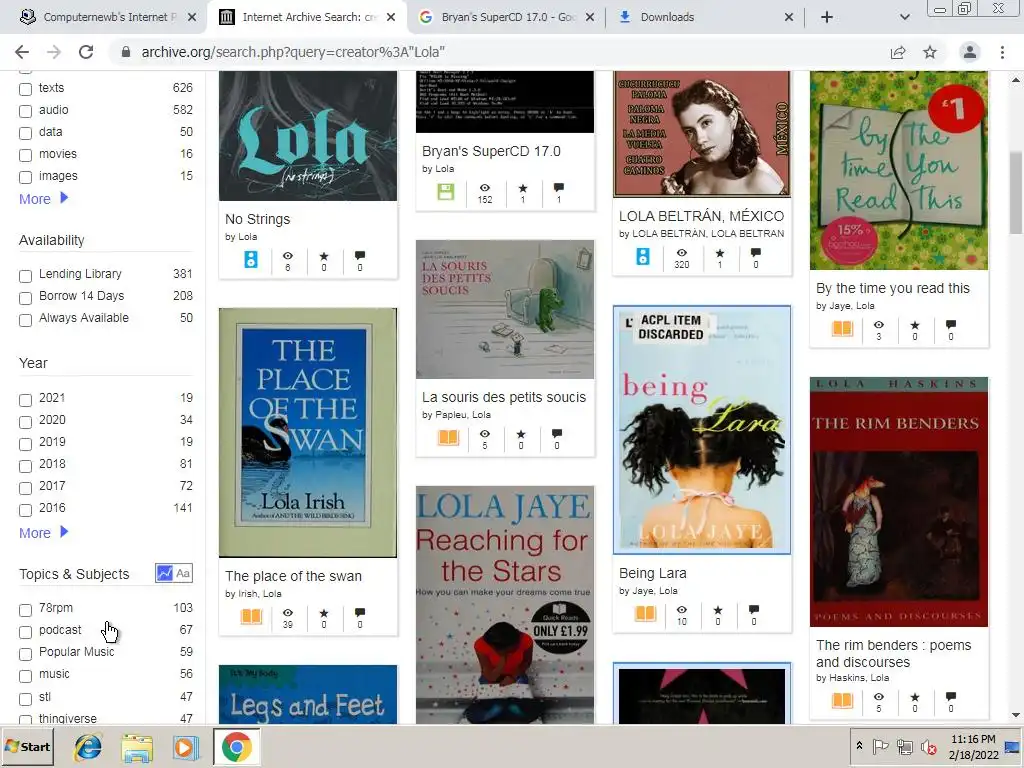The width and height of the screenshot is (1024, 768).
Task: Open La souris des petits soucis link
Action: click(504, 397)
